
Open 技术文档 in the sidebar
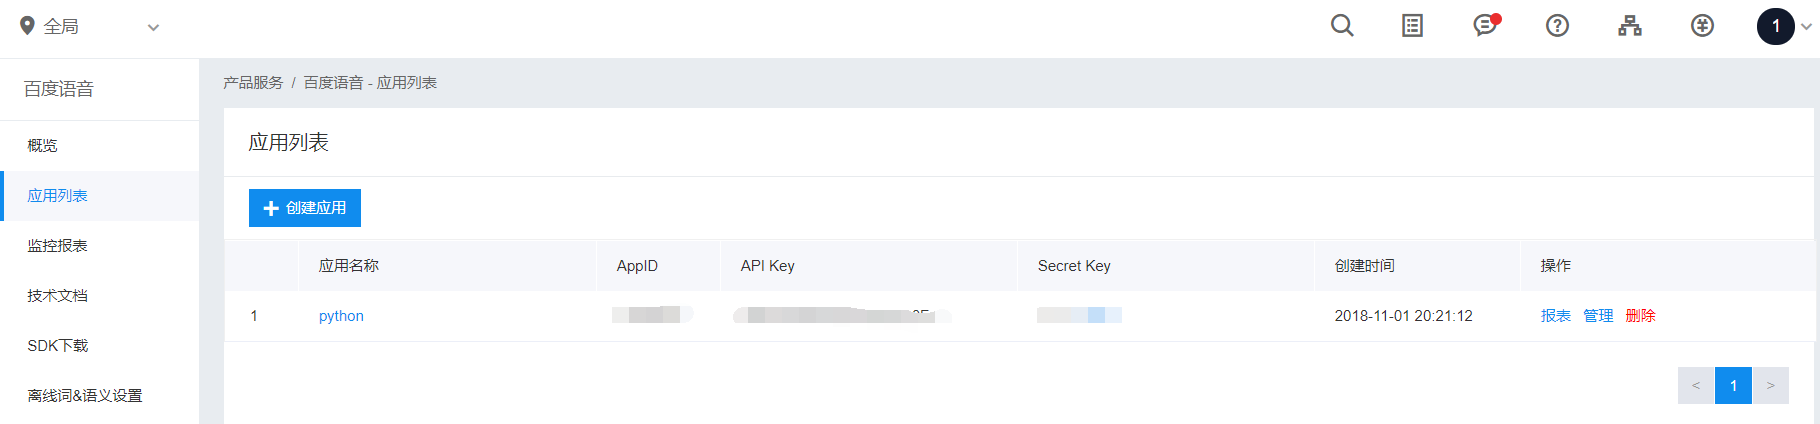(58, 296)
